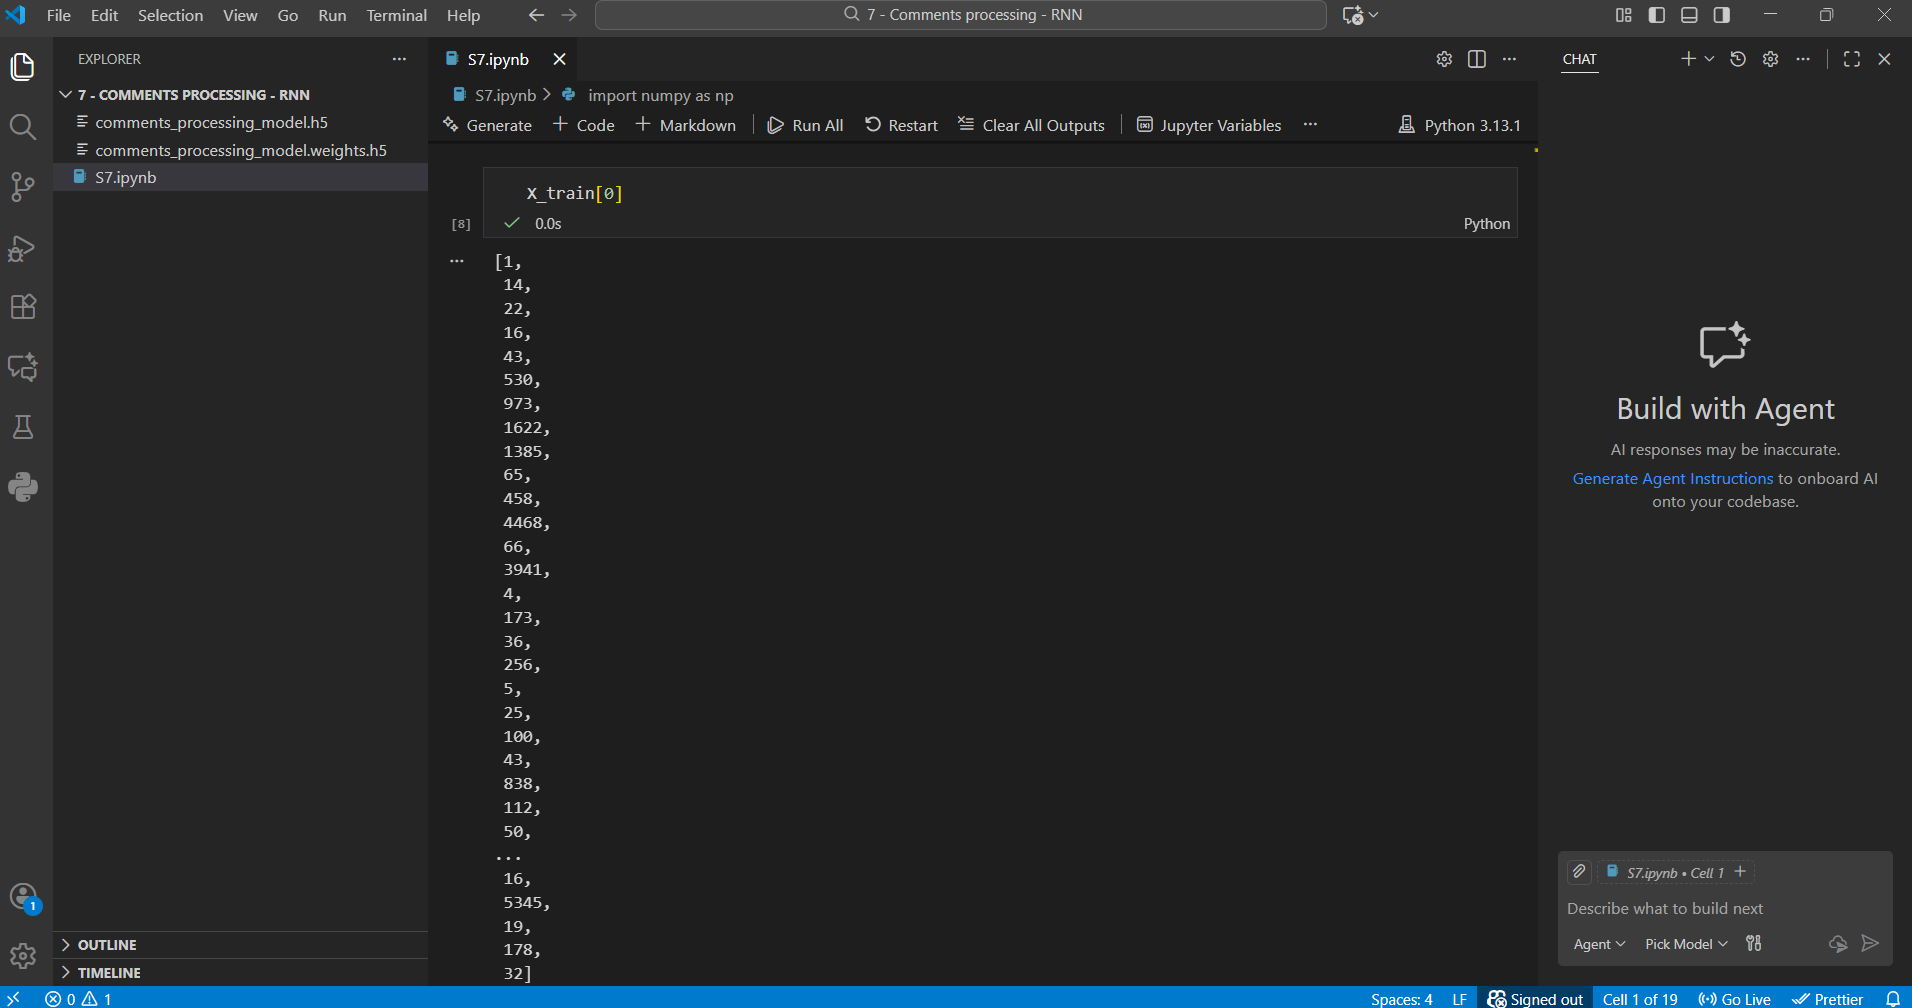Image resolution: width=1912 pixels, height=1008 pixels.
Task: Open the Testing flask icon
Action: click(22, 428)
